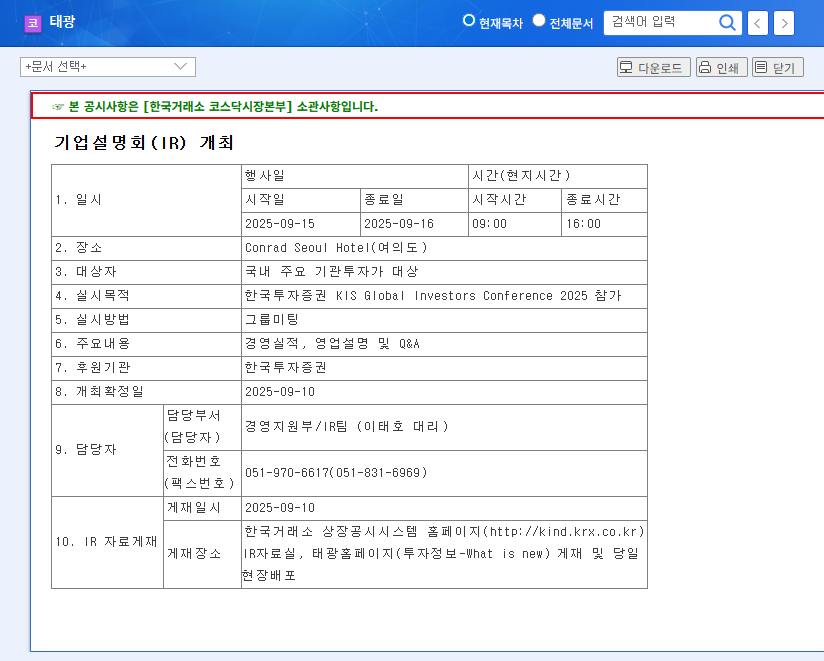
Task: Click the 검색어 입력 search field
Action: click(x=660, y=22)
